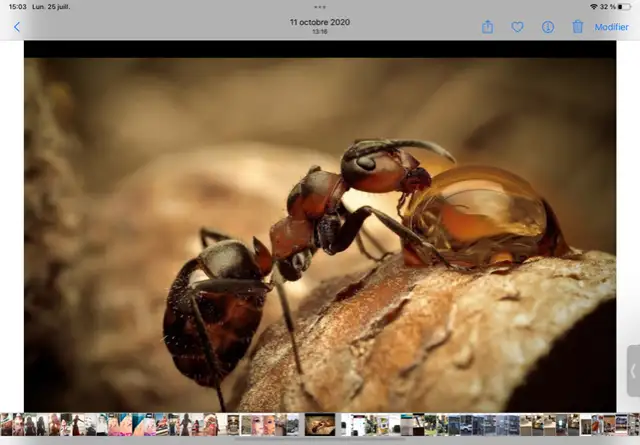Open the share sheet icon

coord(487,27)
